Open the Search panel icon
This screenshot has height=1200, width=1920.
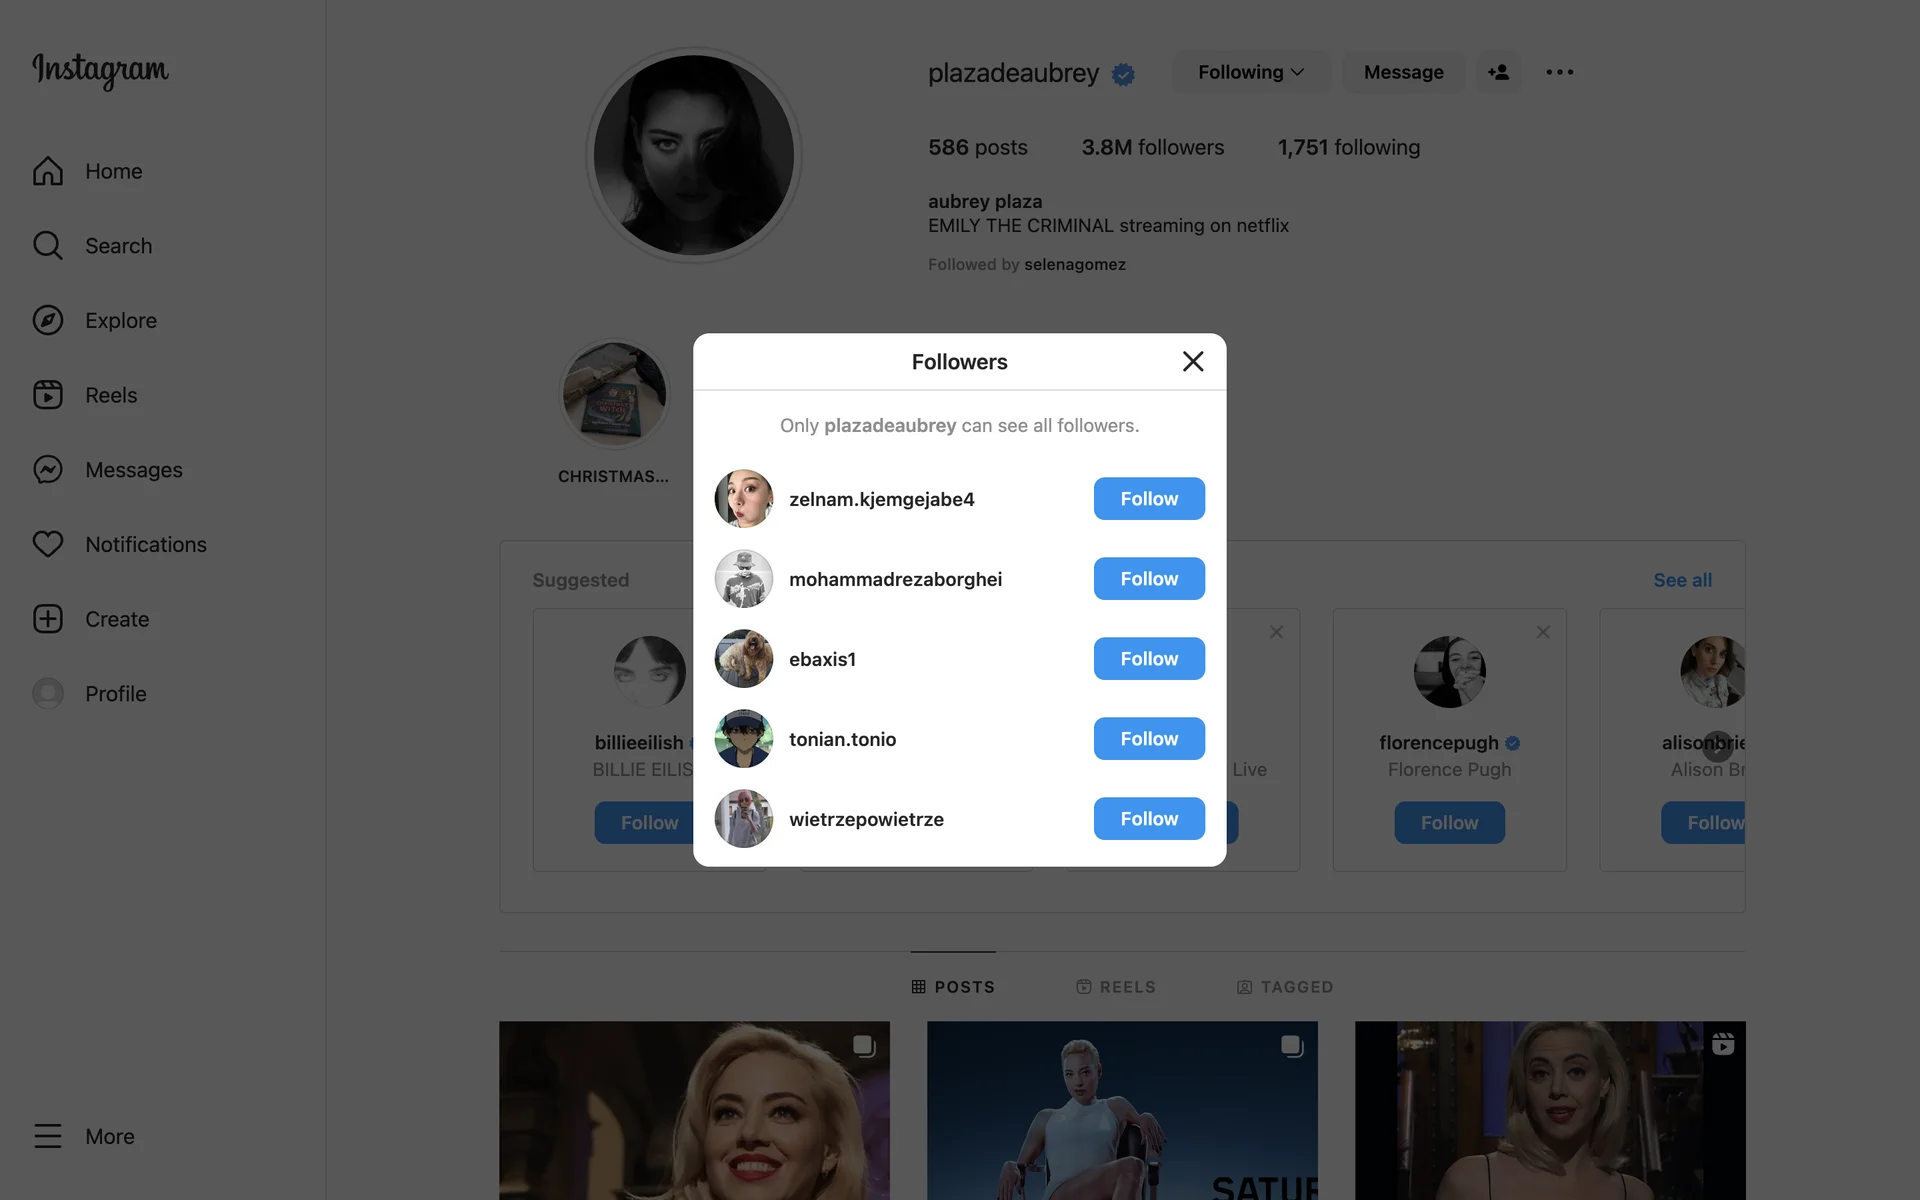point(48,246)
